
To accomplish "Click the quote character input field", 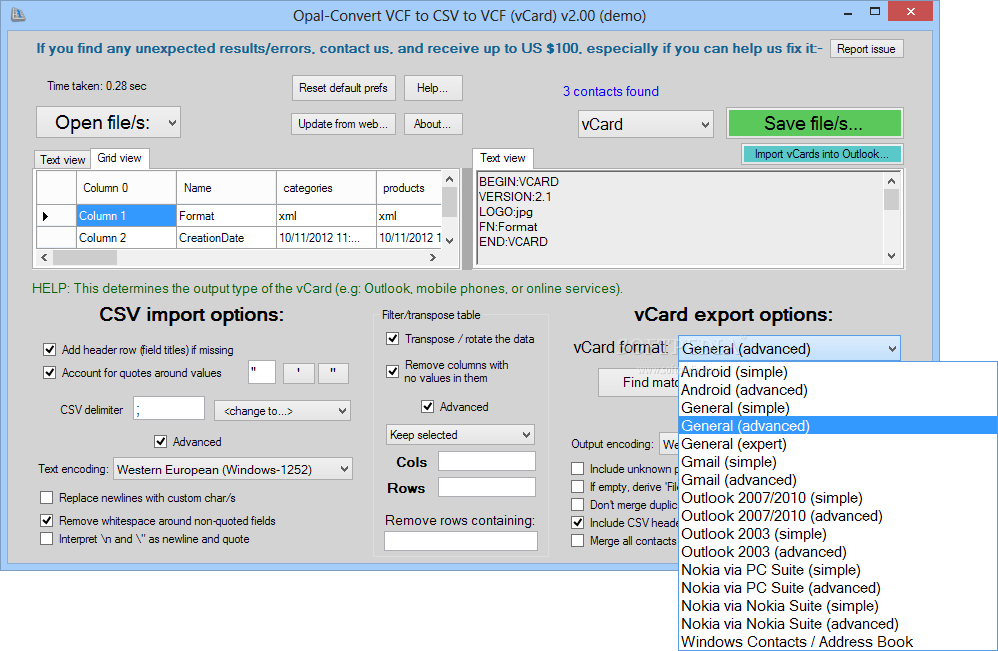I will click(x=262, y=372).
